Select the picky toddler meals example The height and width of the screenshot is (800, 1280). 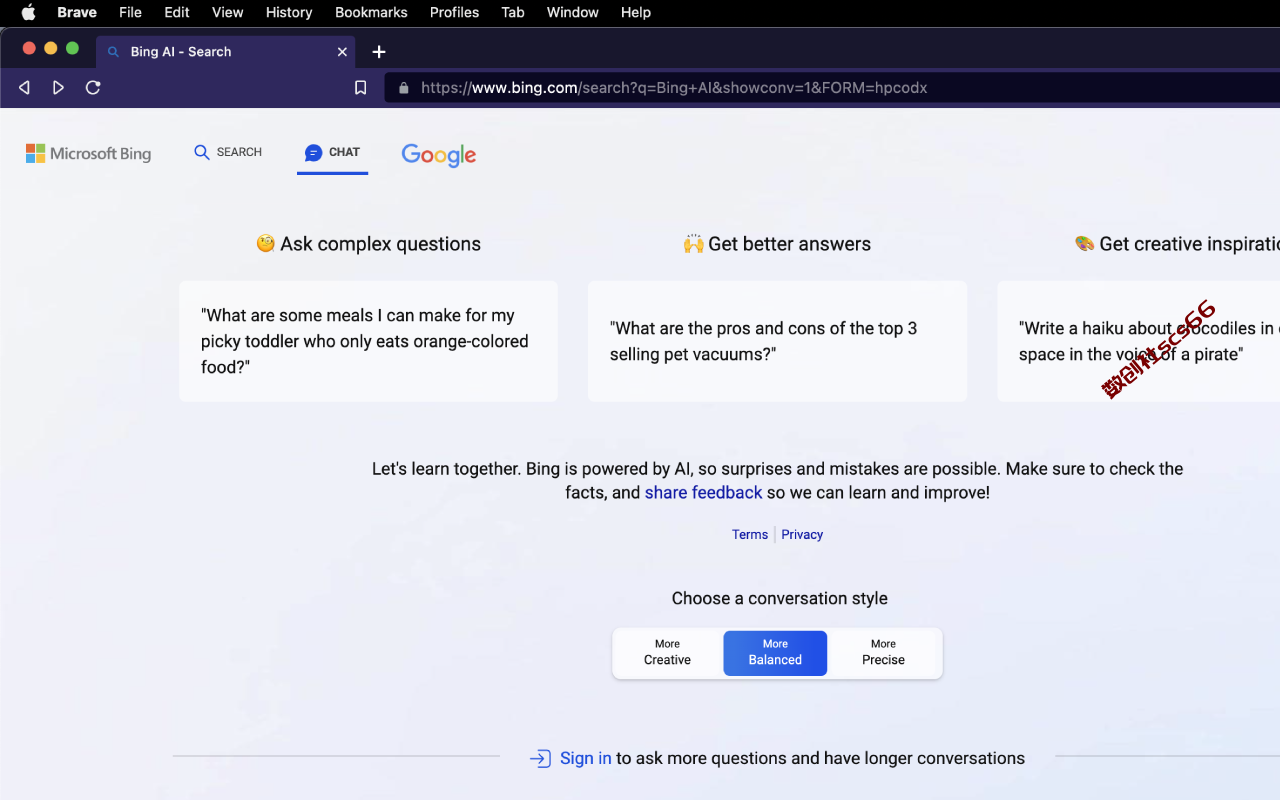pyautogui.click(x=368, y=341)
